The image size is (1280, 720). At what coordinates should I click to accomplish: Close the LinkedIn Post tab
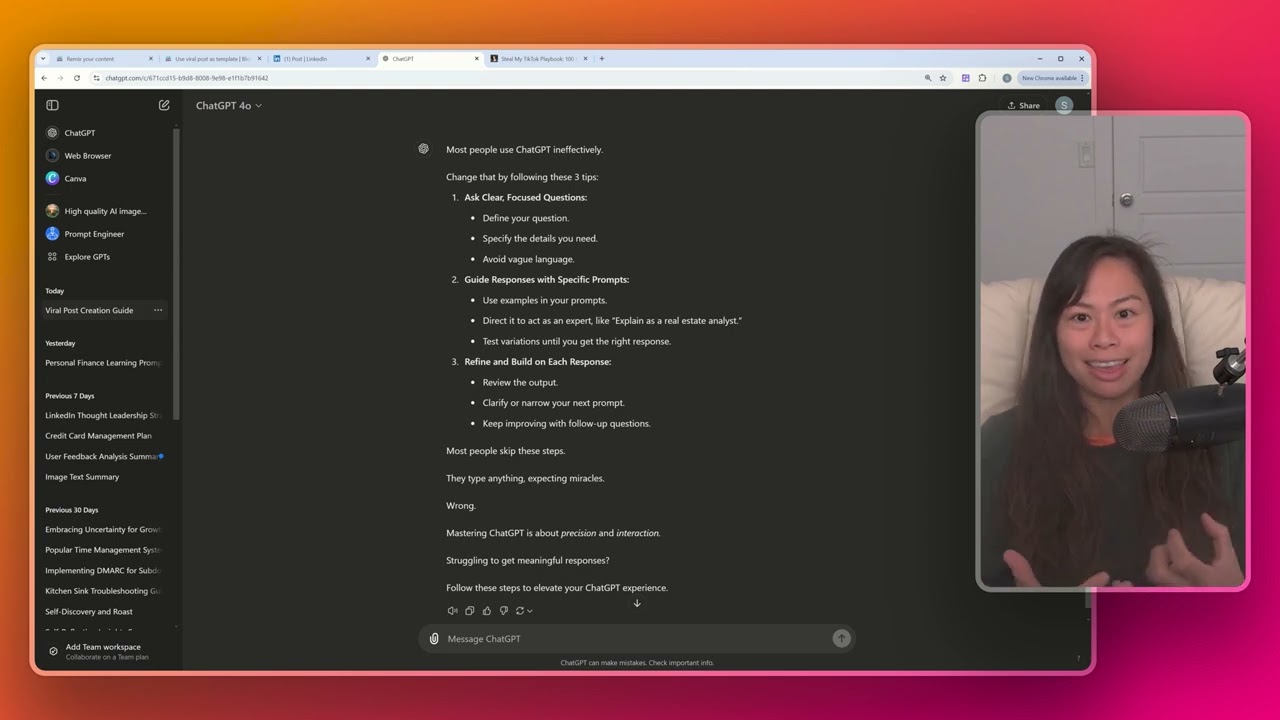[x=368, y=59]
